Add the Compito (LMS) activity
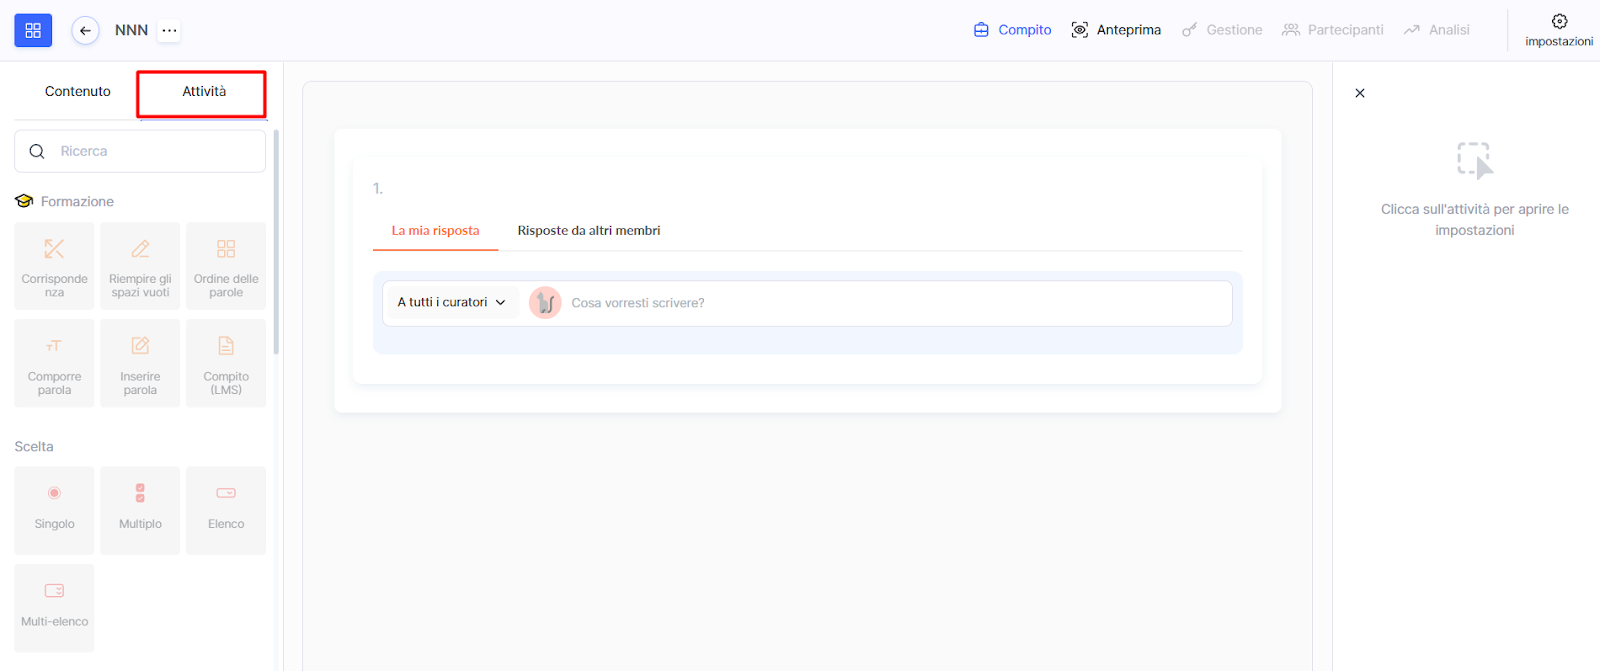The width and height of the screenshot is (1600, 671). 226,363
